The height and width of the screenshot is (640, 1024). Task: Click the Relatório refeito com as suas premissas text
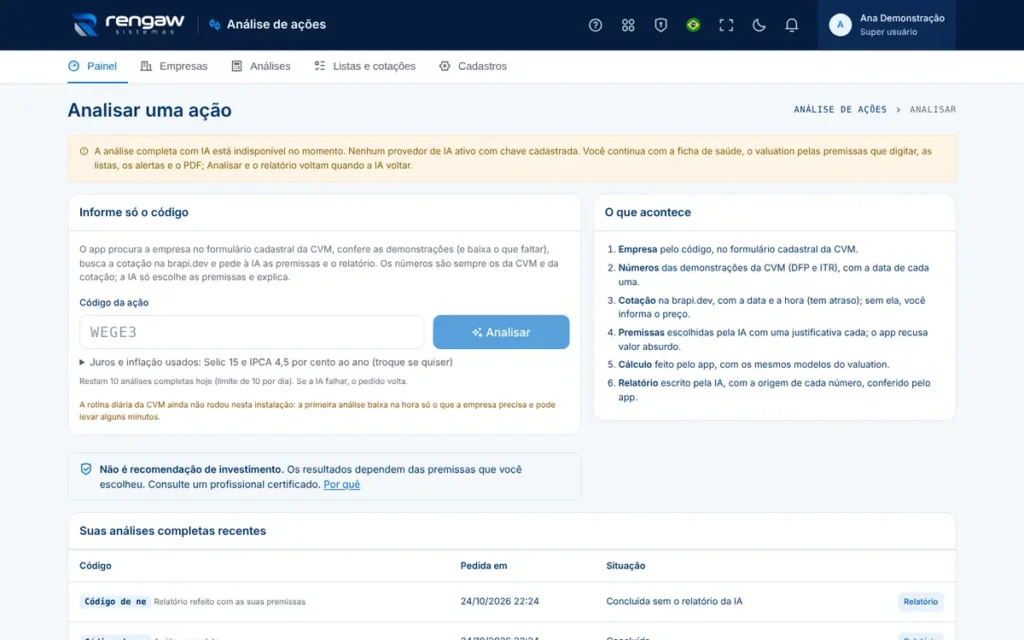(229, 601)
